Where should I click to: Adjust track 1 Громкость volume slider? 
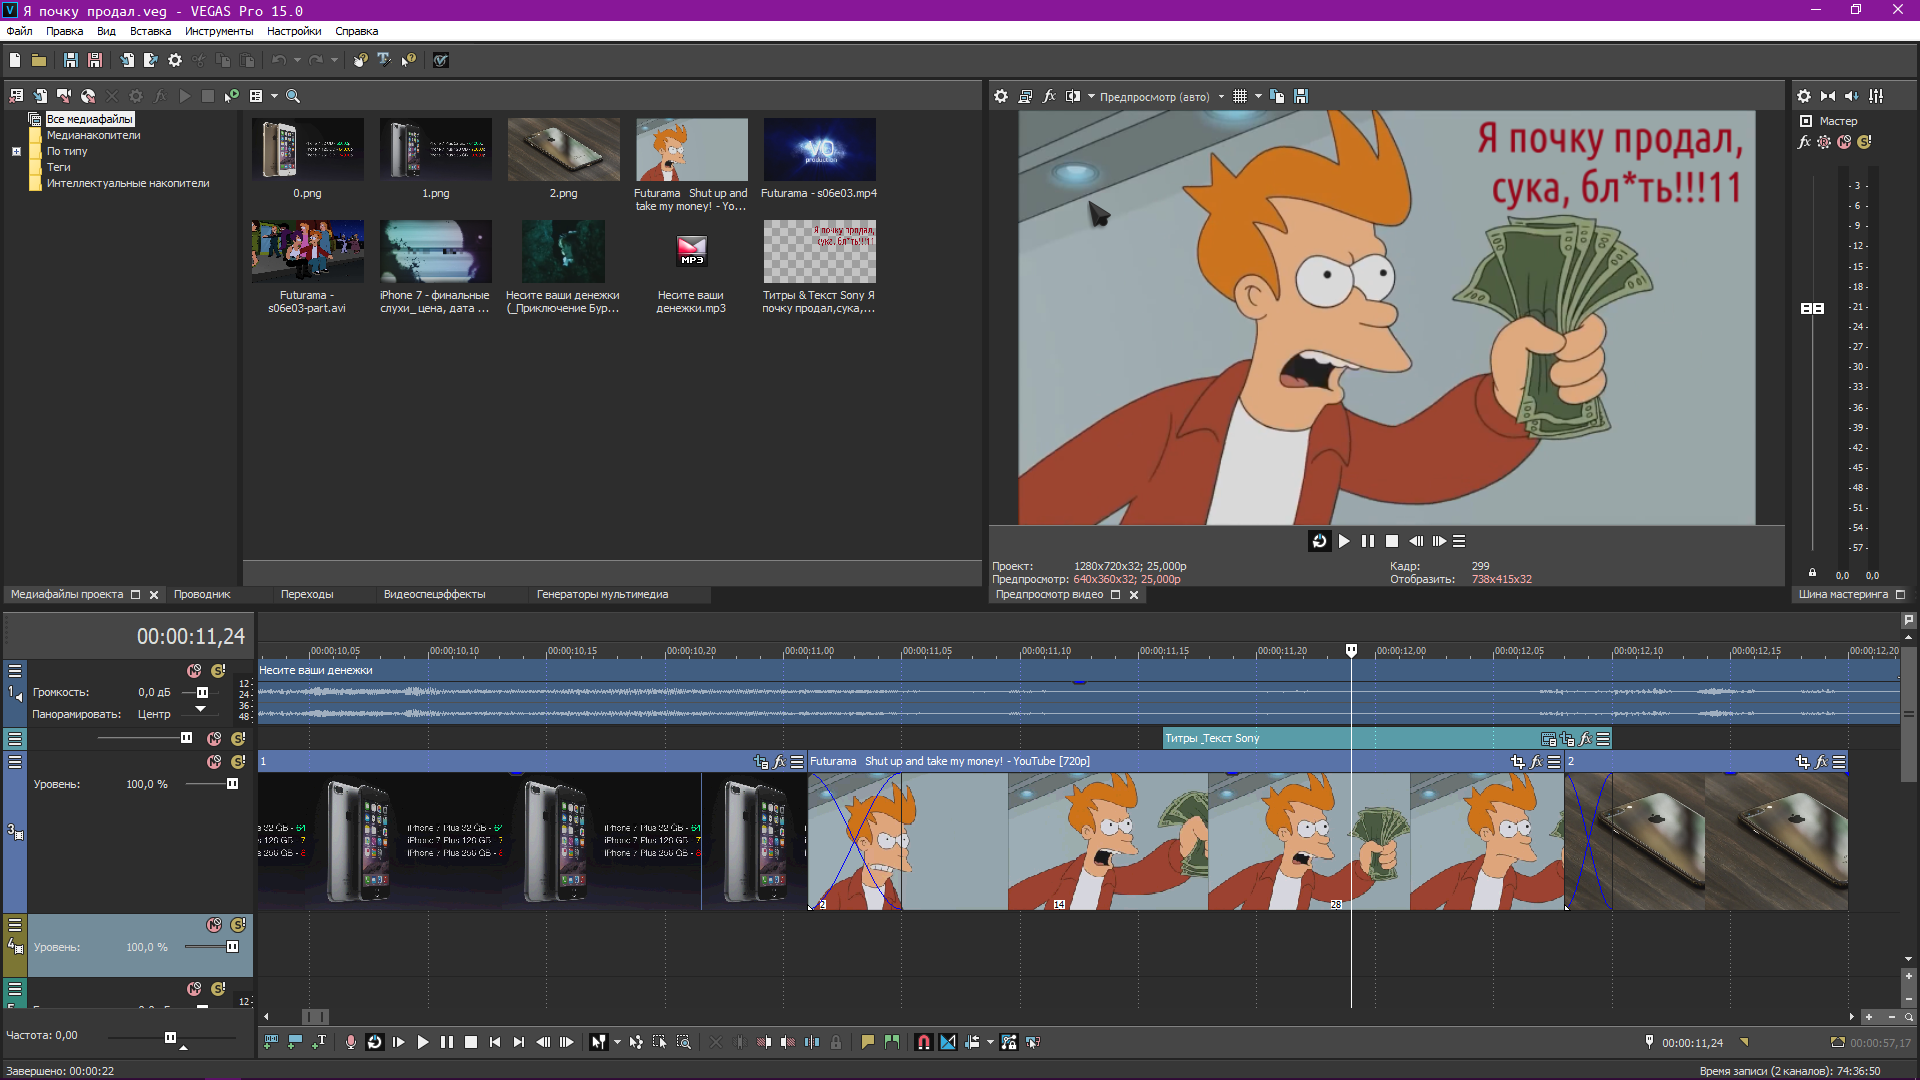[202, 692]
